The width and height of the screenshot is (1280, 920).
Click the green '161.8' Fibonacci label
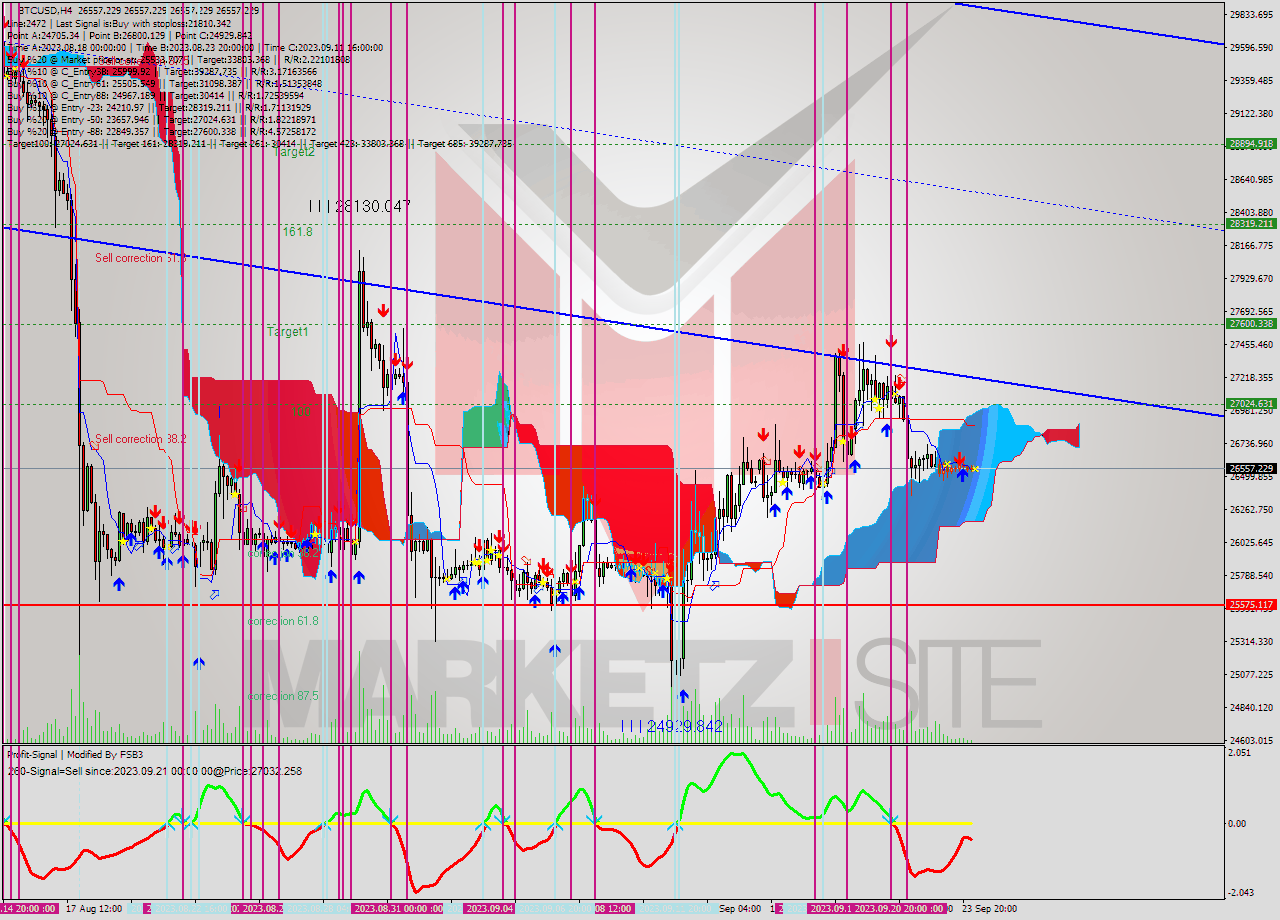click(x=298, y=231)
